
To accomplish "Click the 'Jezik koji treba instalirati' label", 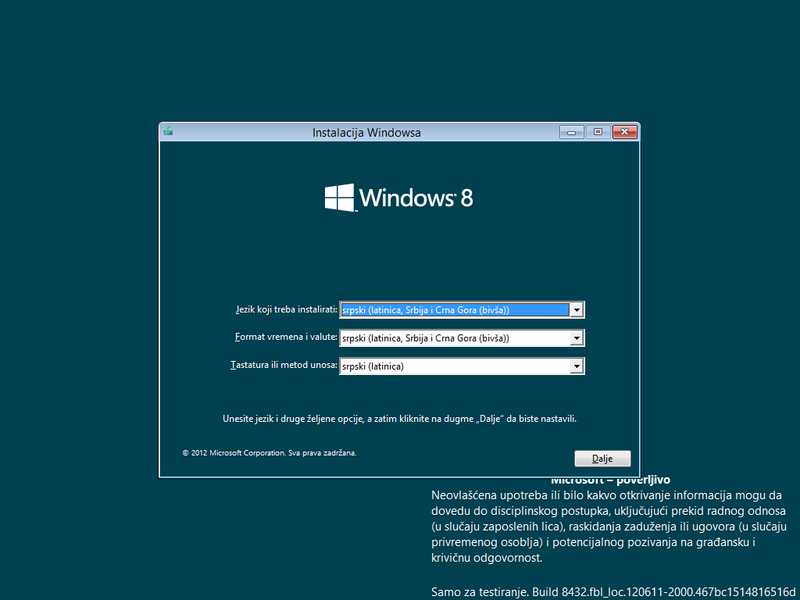I will (286, 309).
